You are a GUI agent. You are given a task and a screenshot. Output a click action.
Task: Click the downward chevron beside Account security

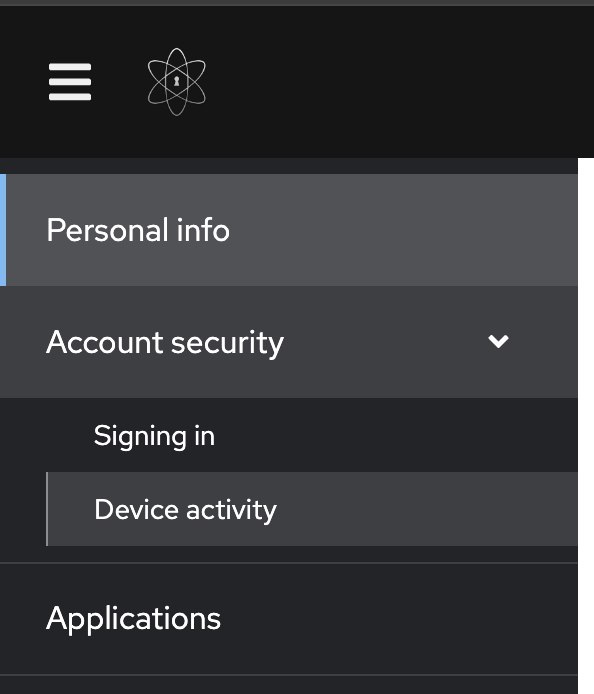[x=498, y=341]
